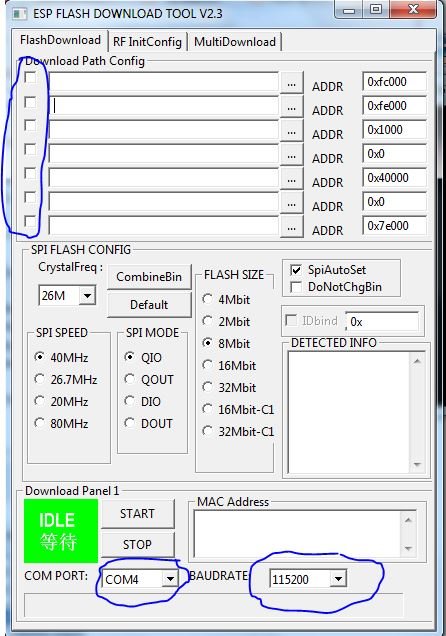This screenshot has height=636, width=446.
Task: Switch to the RF InitConfig tab
Action: 147,42
